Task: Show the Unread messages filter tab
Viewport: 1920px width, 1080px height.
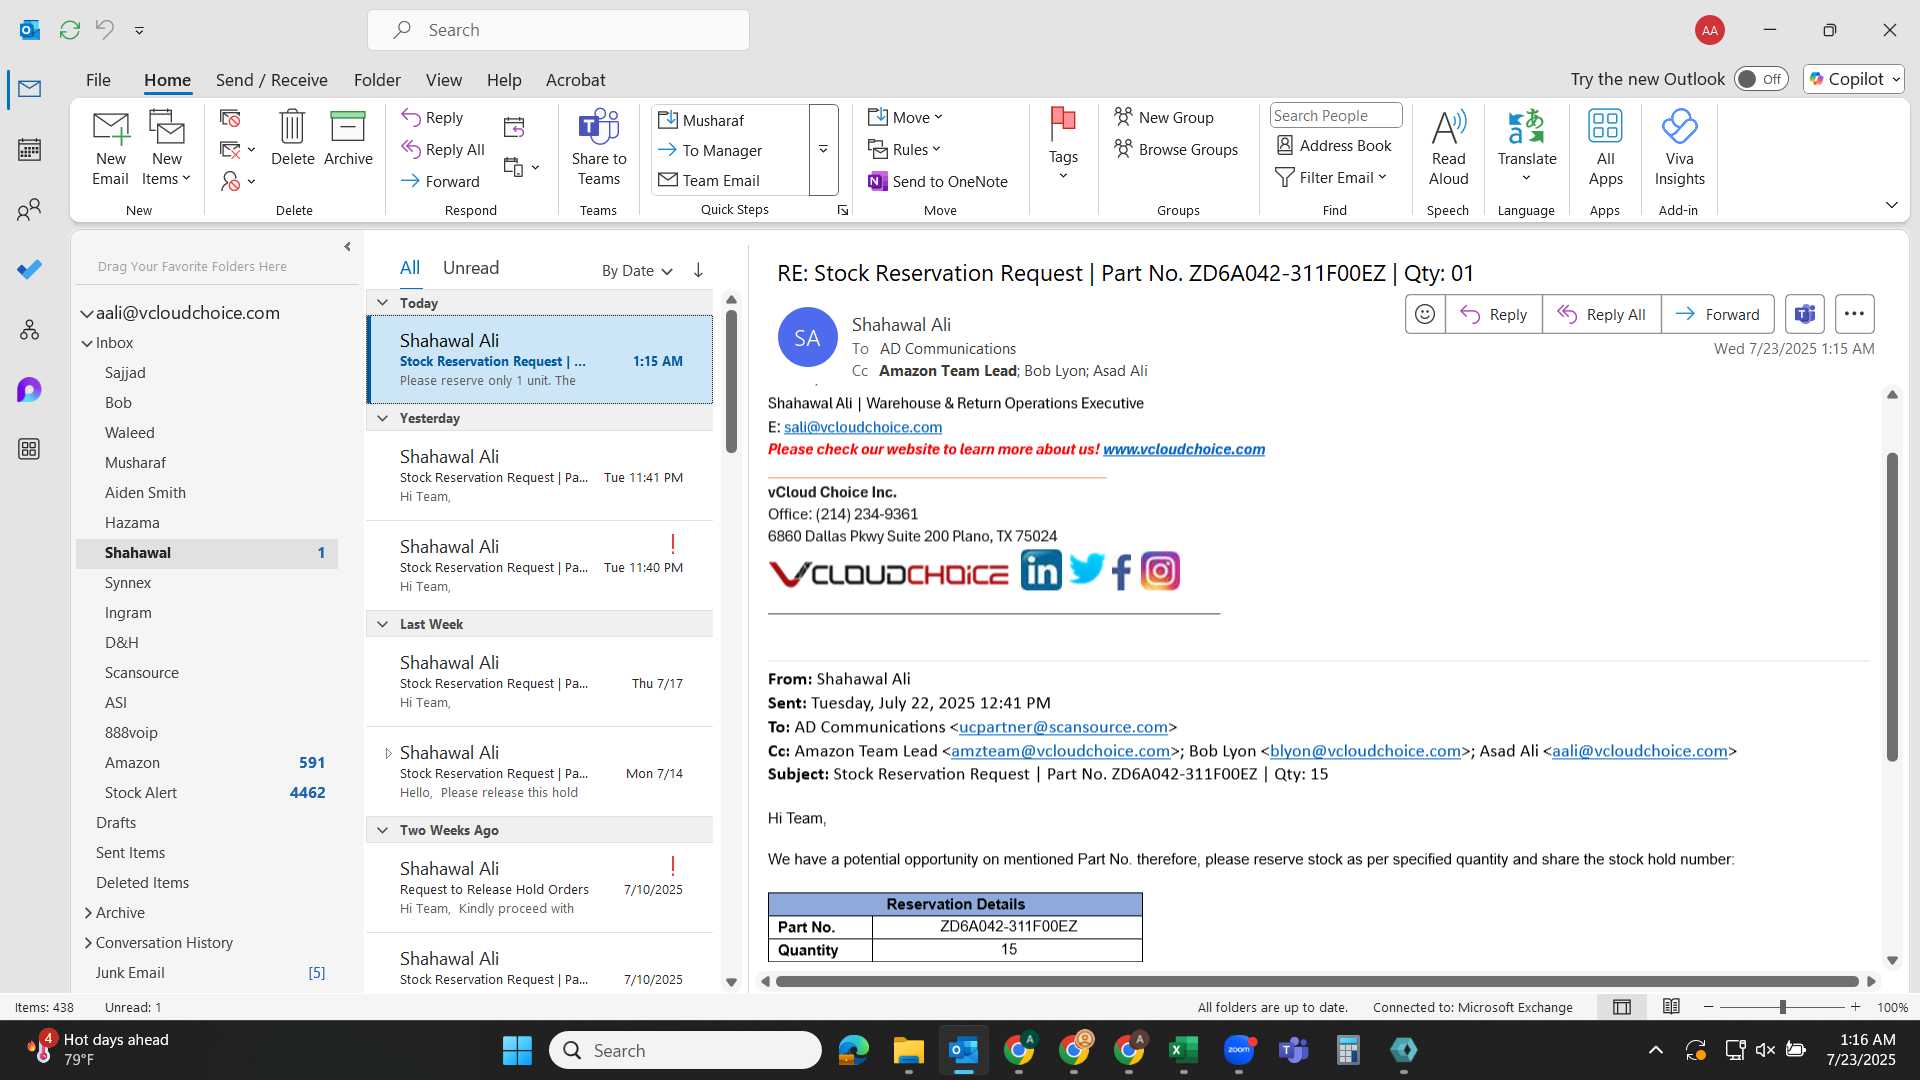Action: pos(470,268)
